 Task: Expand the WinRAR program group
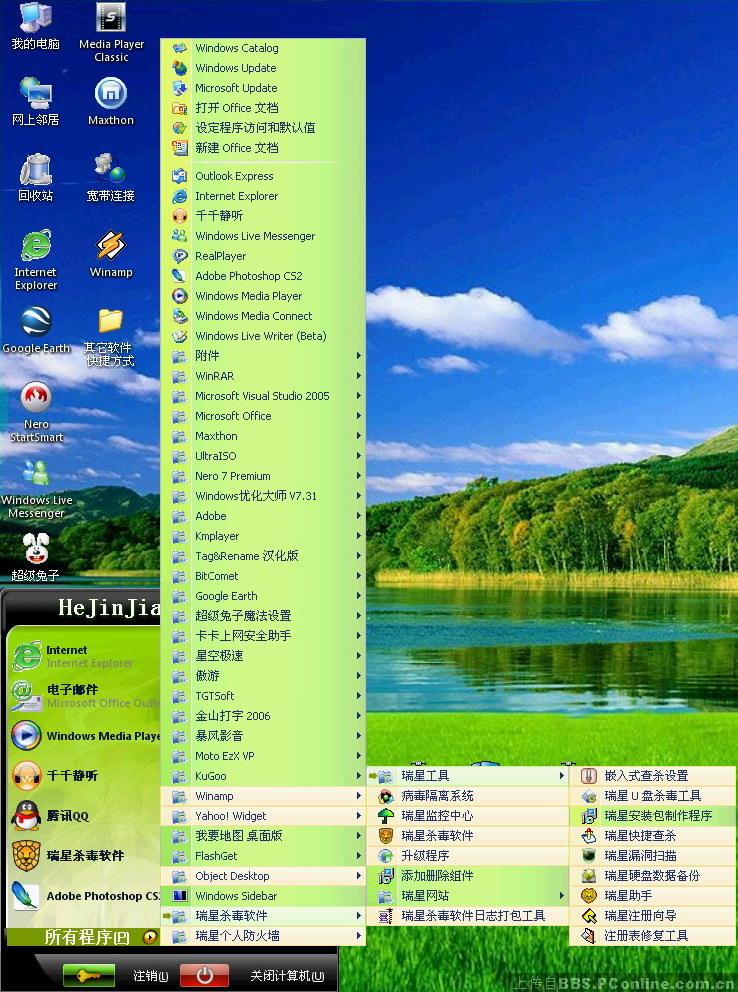click(263, 376)
